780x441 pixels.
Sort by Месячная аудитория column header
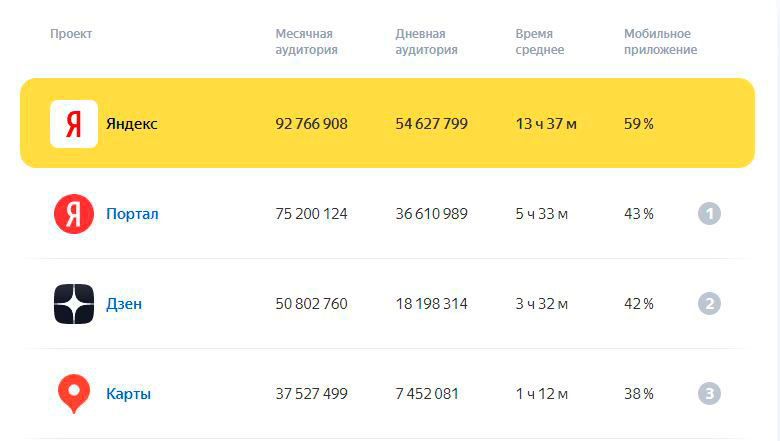(306, 42)
